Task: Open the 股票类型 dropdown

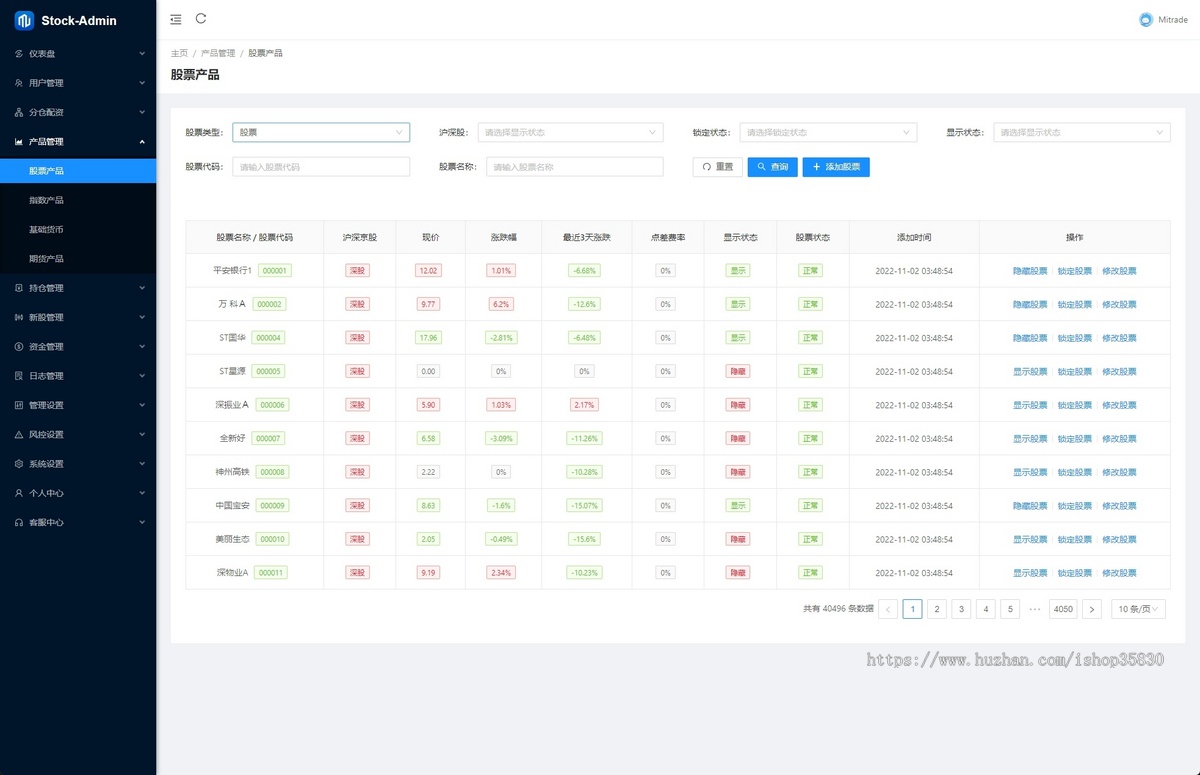Action: [x=321, y=132]
